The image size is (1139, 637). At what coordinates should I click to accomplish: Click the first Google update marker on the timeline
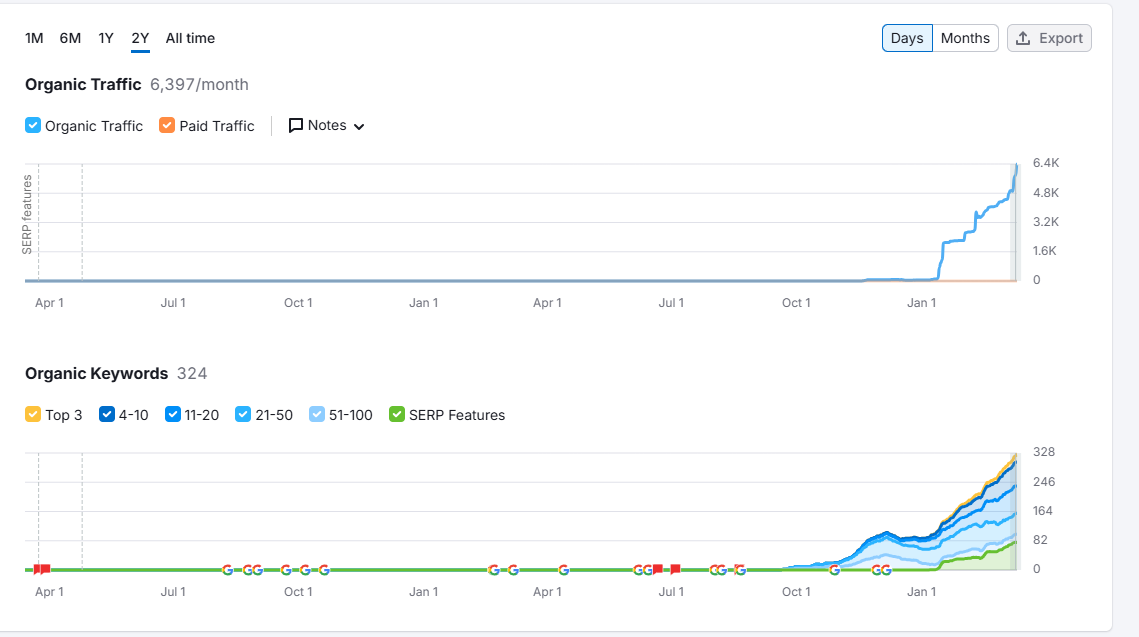click(x=228, y=570)
